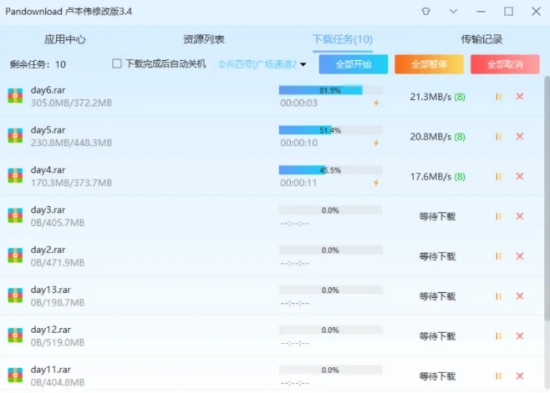Remove the day11.rar task
This screenshot has height=393, width=550.
tap(520, 377)
